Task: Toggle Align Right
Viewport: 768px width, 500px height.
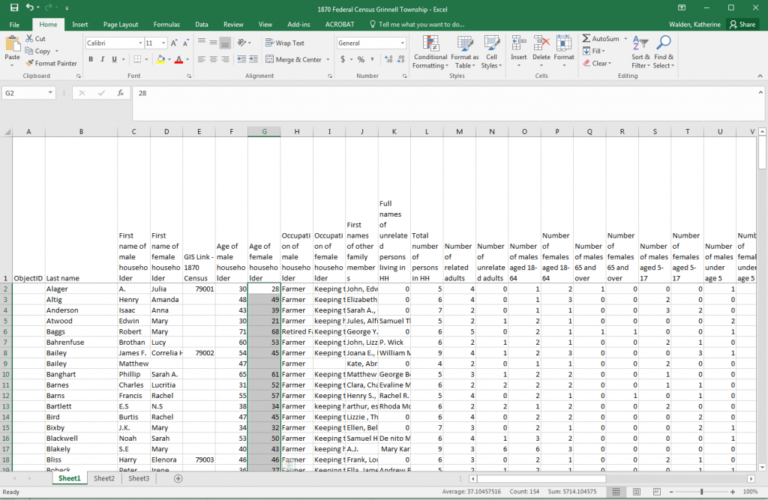Action: (x=225, y=59)
